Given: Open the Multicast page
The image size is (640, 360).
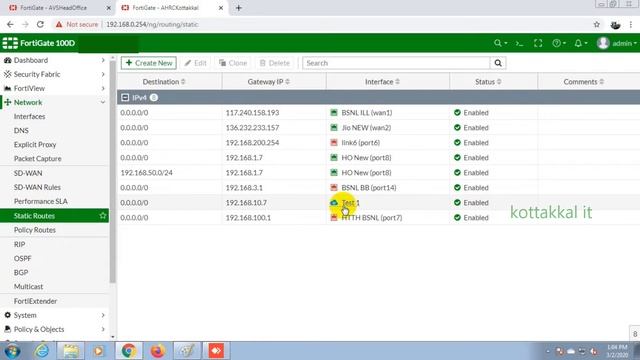Looking at the screenshot, I should (28, 287).
